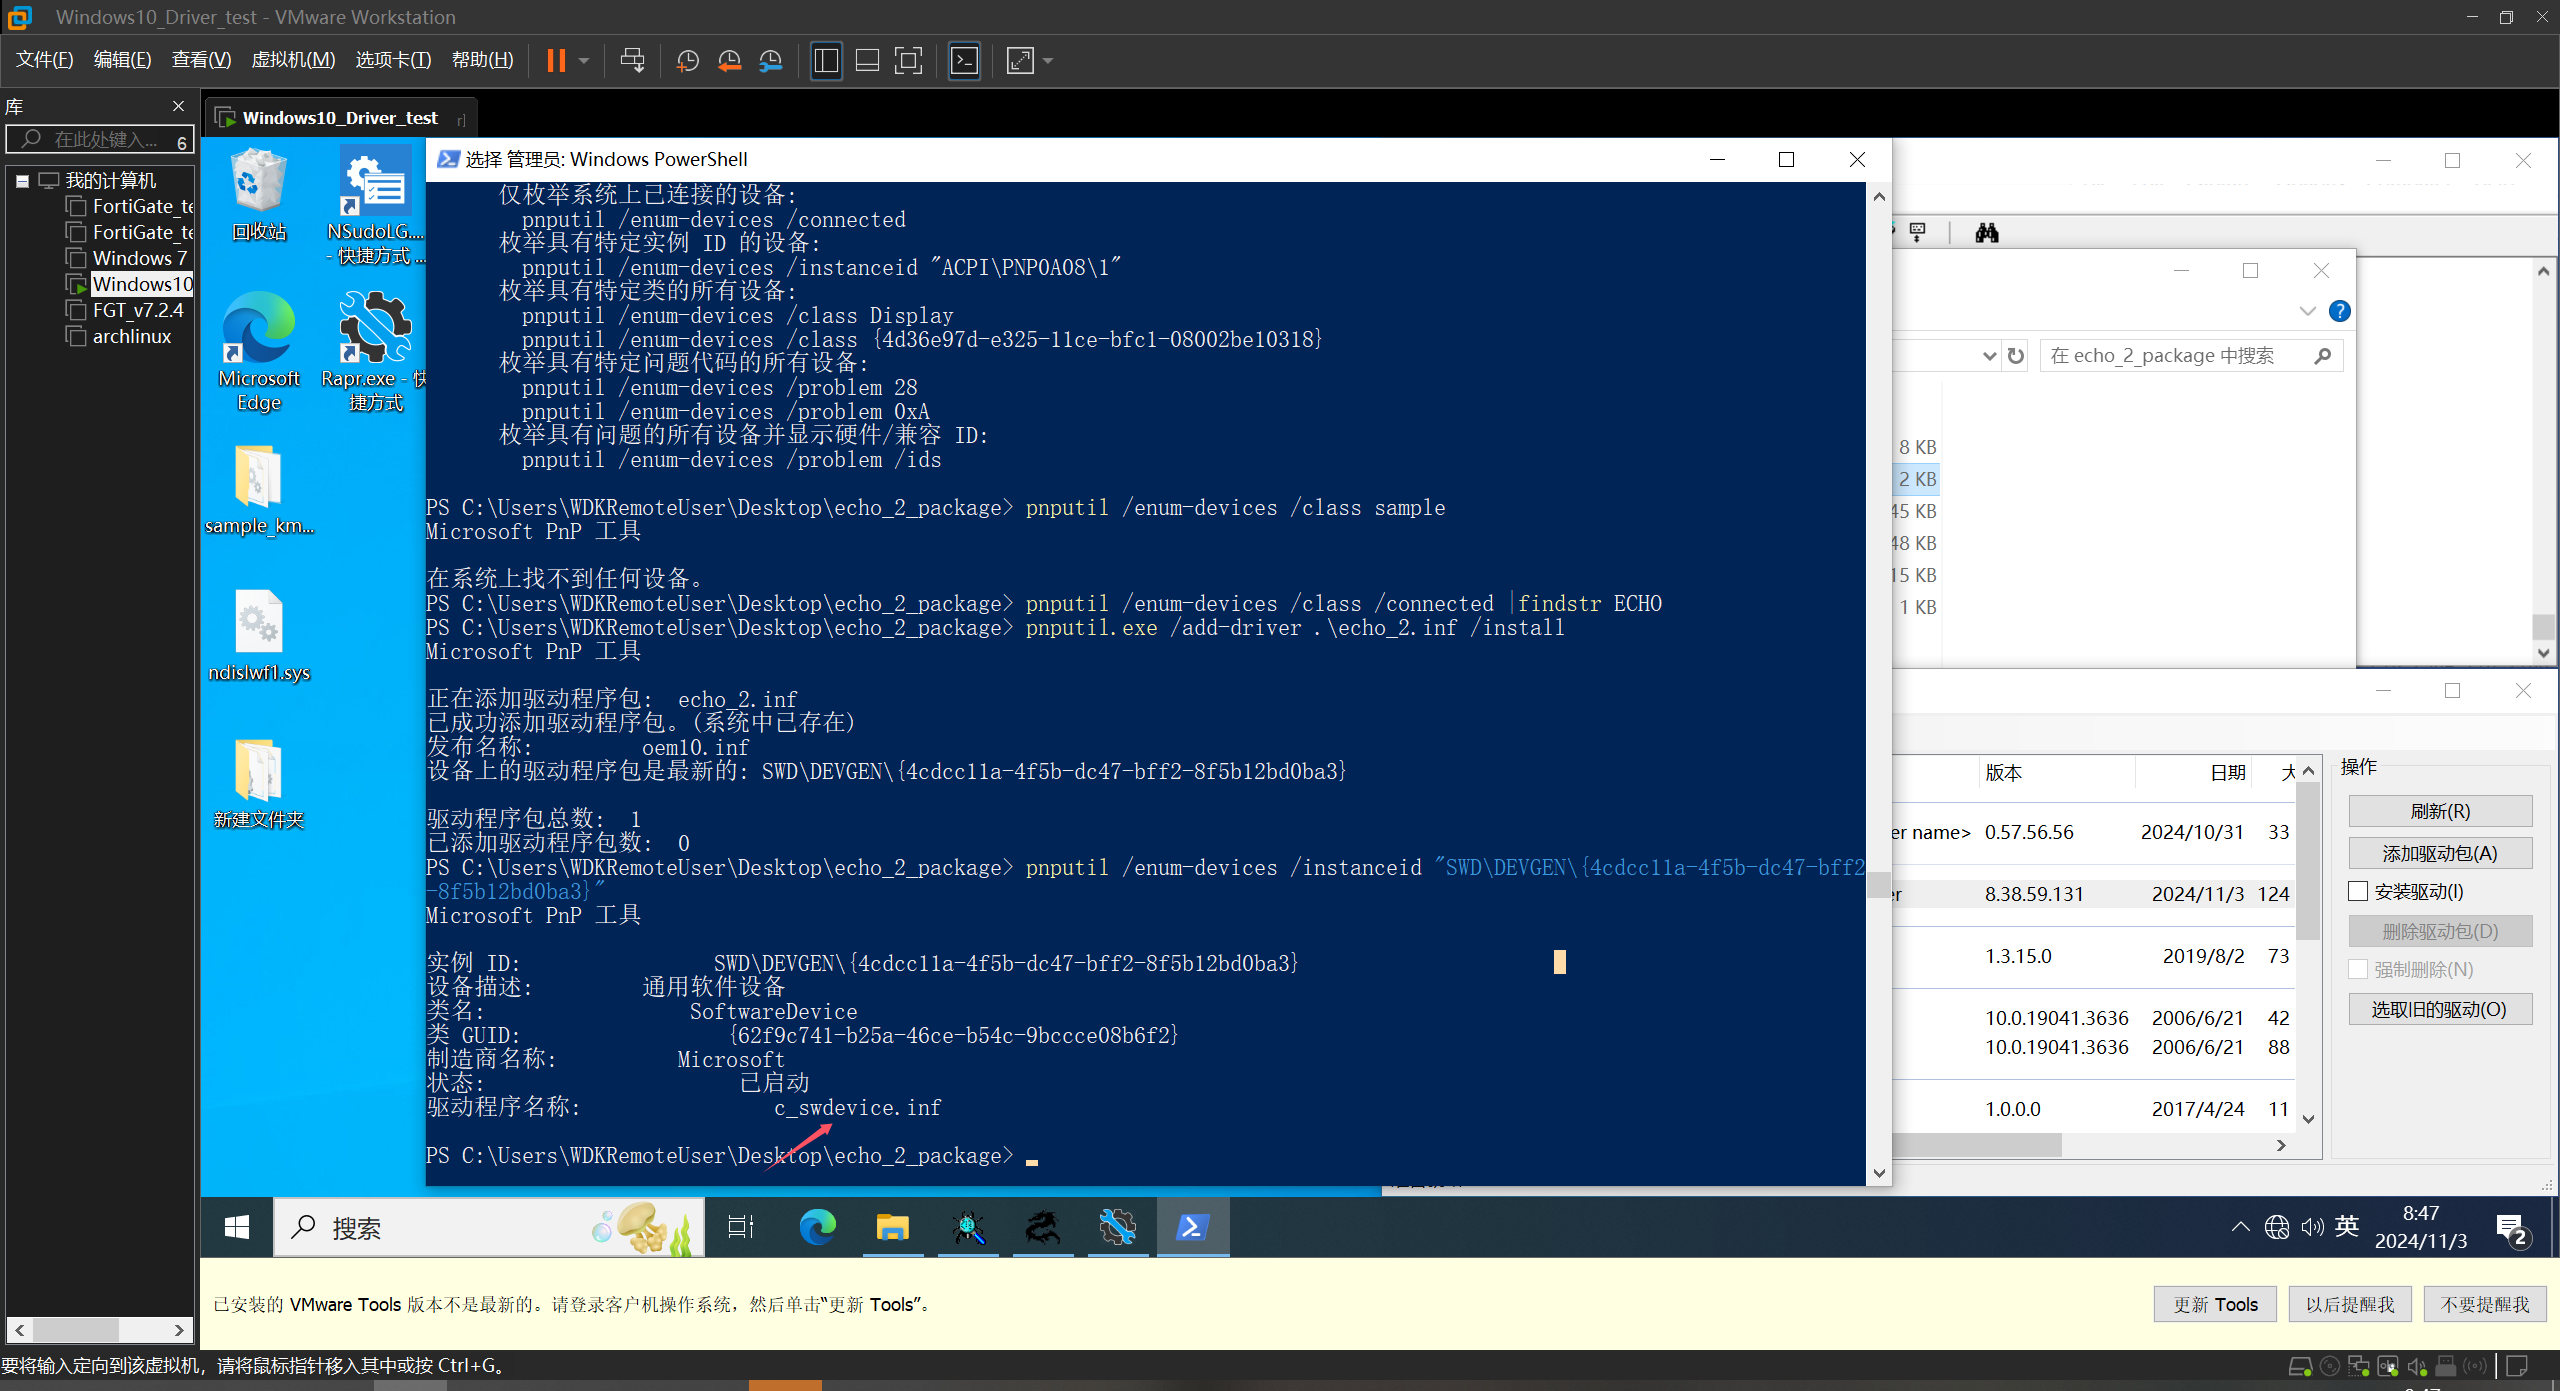This screenshot has width=2561, height=1391.
Task: Collapse the 我的计算机 tree node
Action: (x=22, y=180)
